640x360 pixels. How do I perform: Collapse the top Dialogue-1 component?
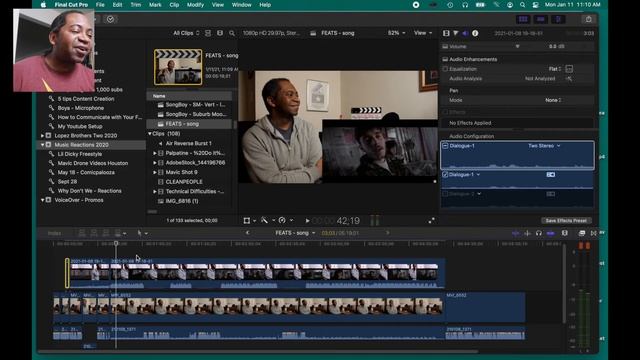pos(445,146)
